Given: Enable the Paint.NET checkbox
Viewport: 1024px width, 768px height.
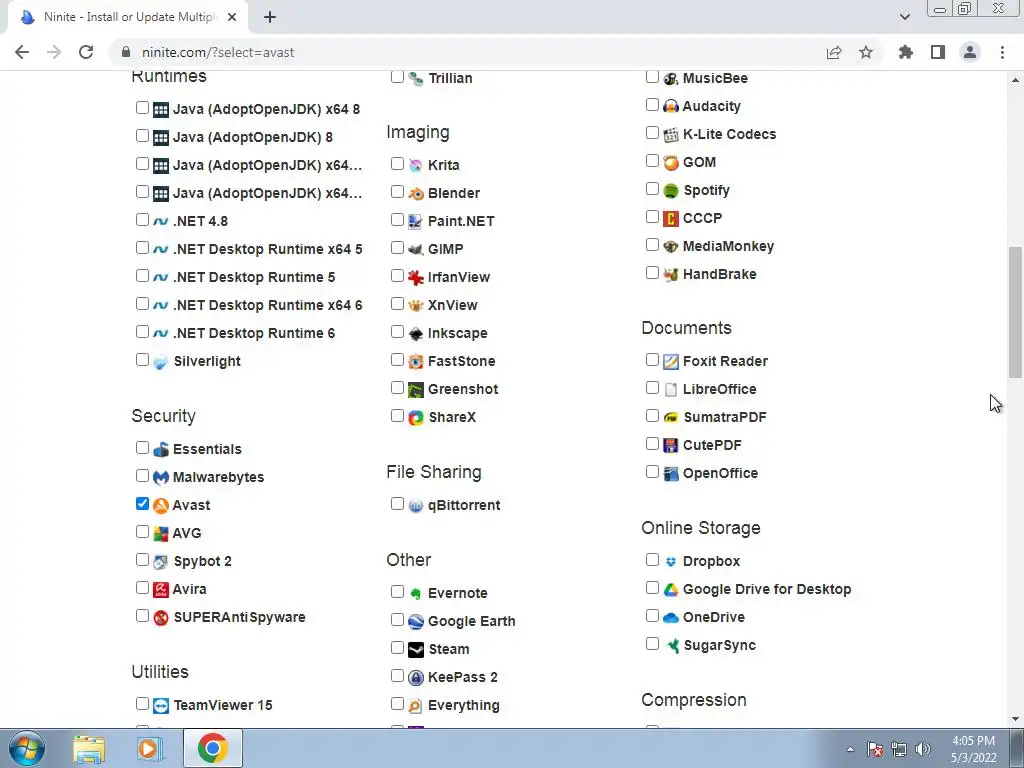Looking at the screenshot, I should tap(397, 219).
